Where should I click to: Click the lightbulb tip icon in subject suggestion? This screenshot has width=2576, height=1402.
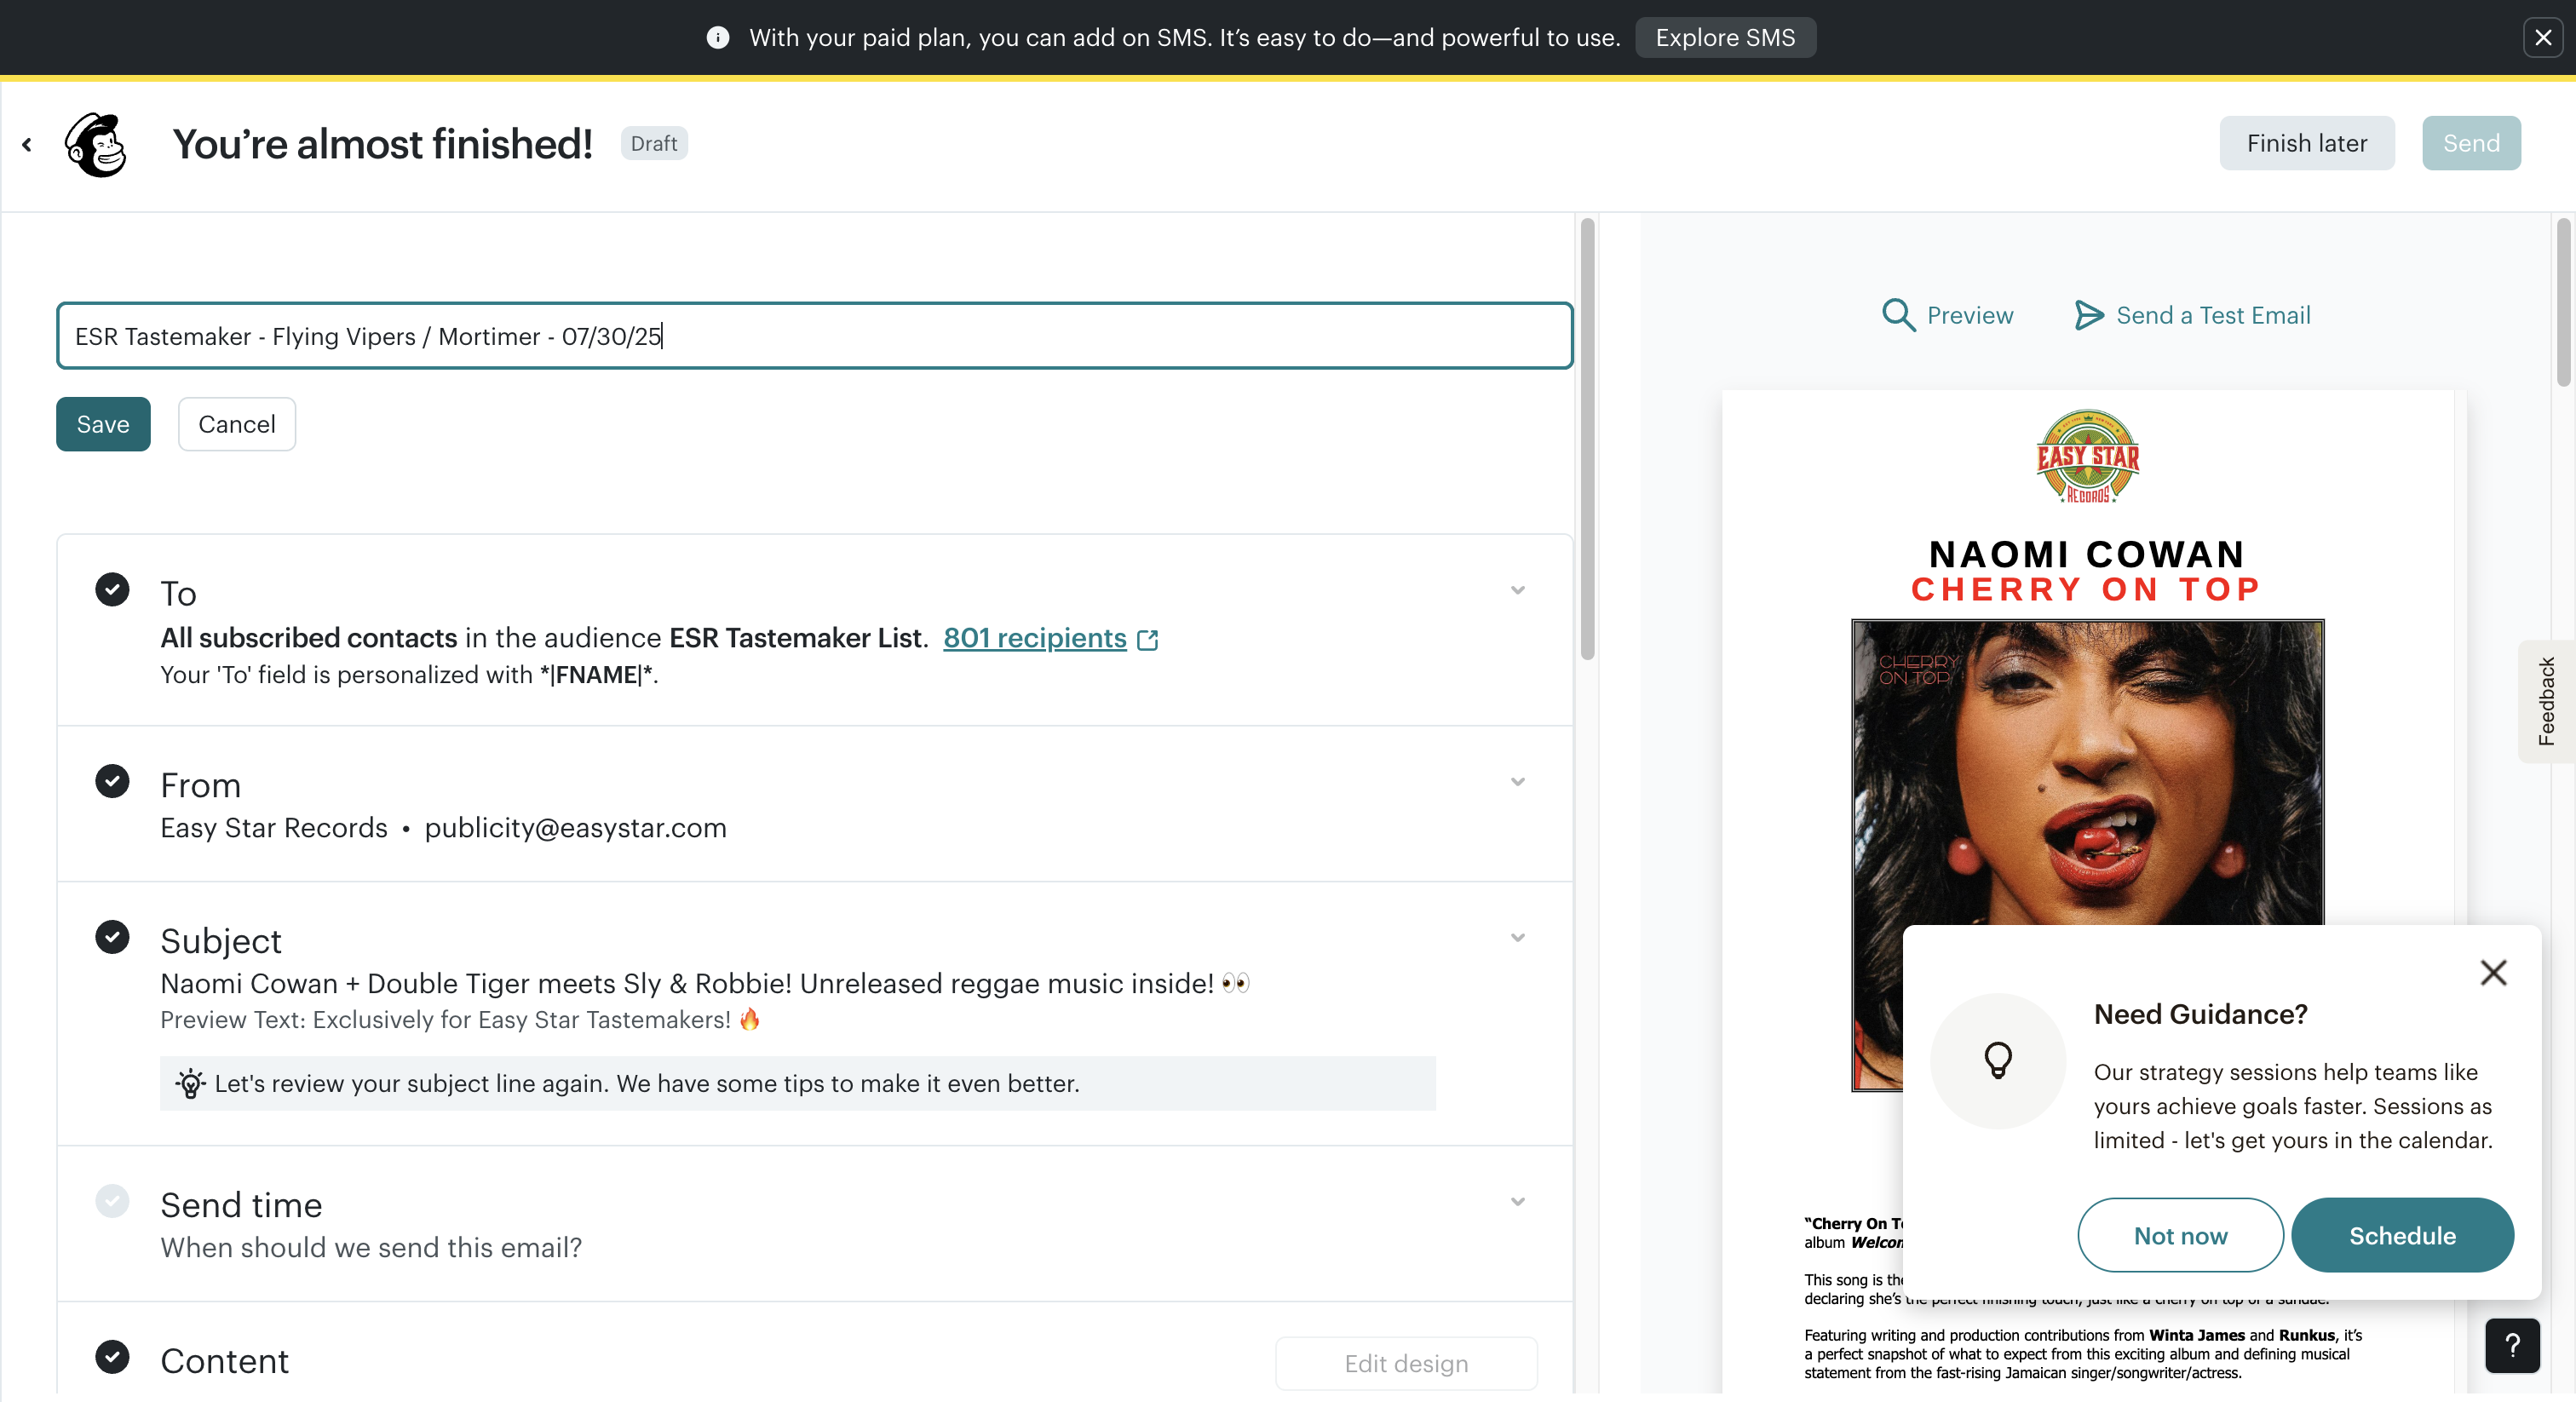point(190,1083)
